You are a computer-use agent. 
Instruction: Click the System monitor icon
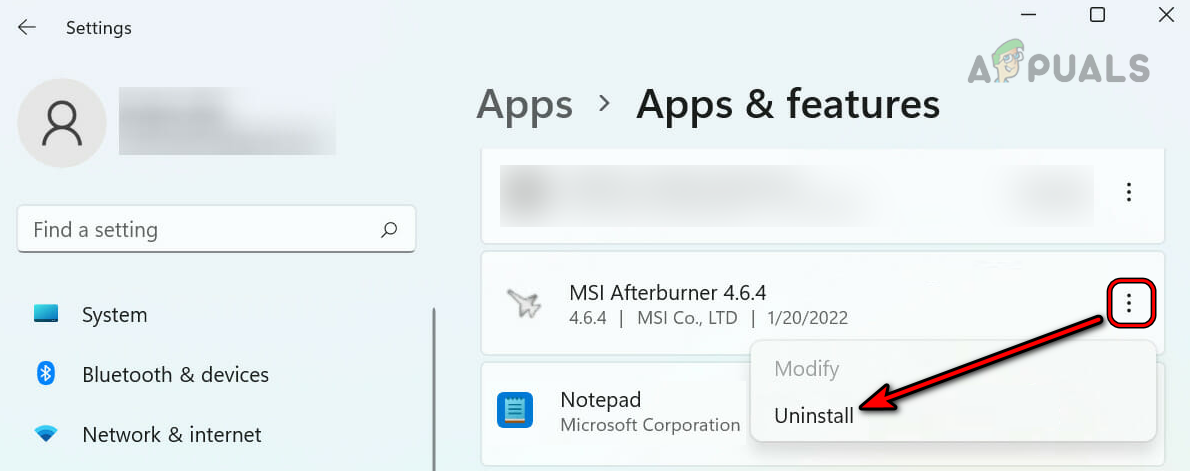point(46,314)
